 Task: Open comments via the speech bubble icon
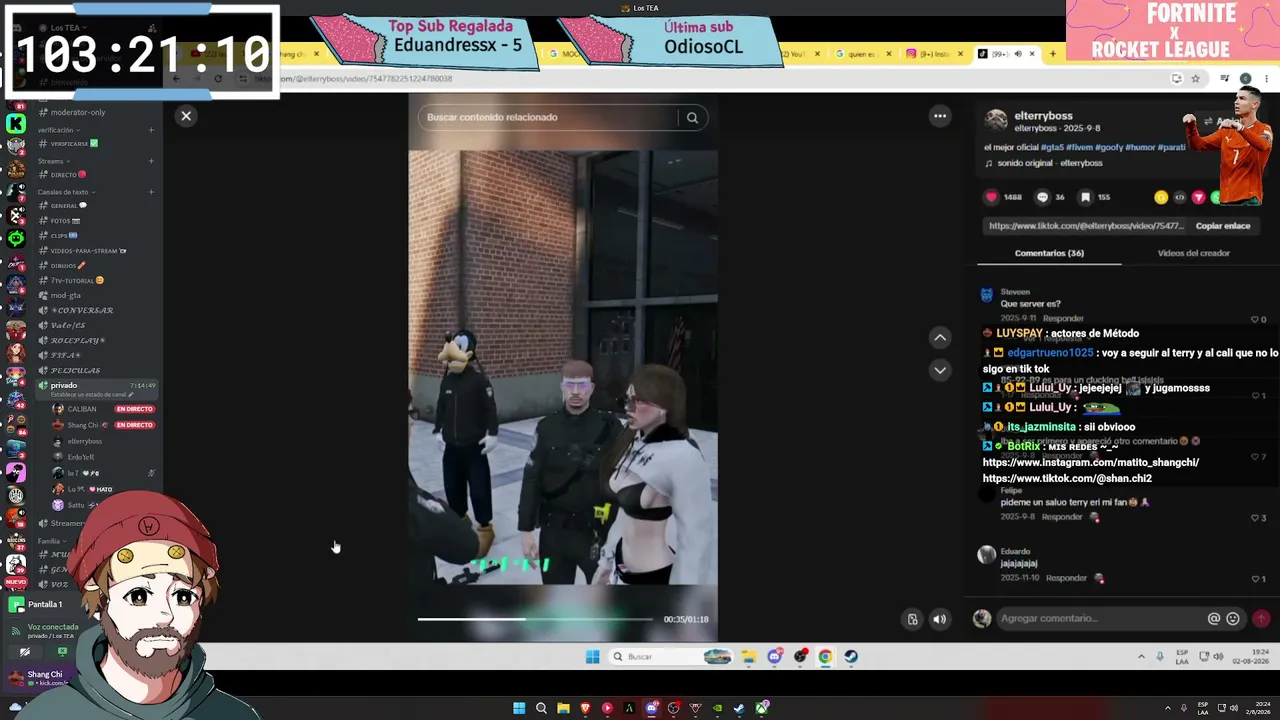click(x=1042, y=197)
